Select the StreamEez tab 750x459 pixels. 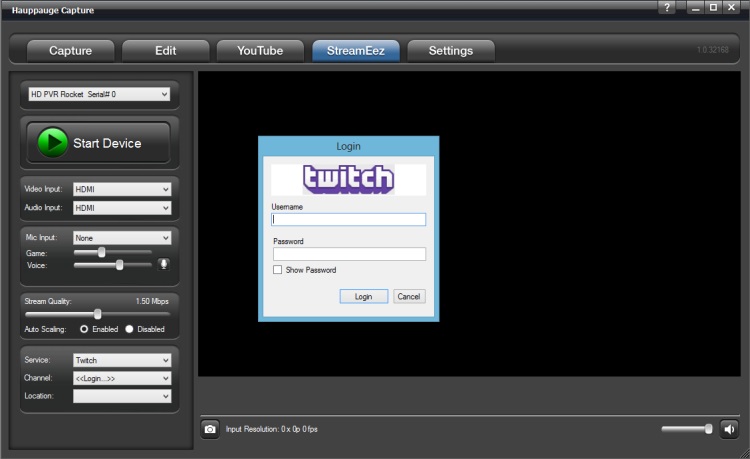(x=355, y=51)
